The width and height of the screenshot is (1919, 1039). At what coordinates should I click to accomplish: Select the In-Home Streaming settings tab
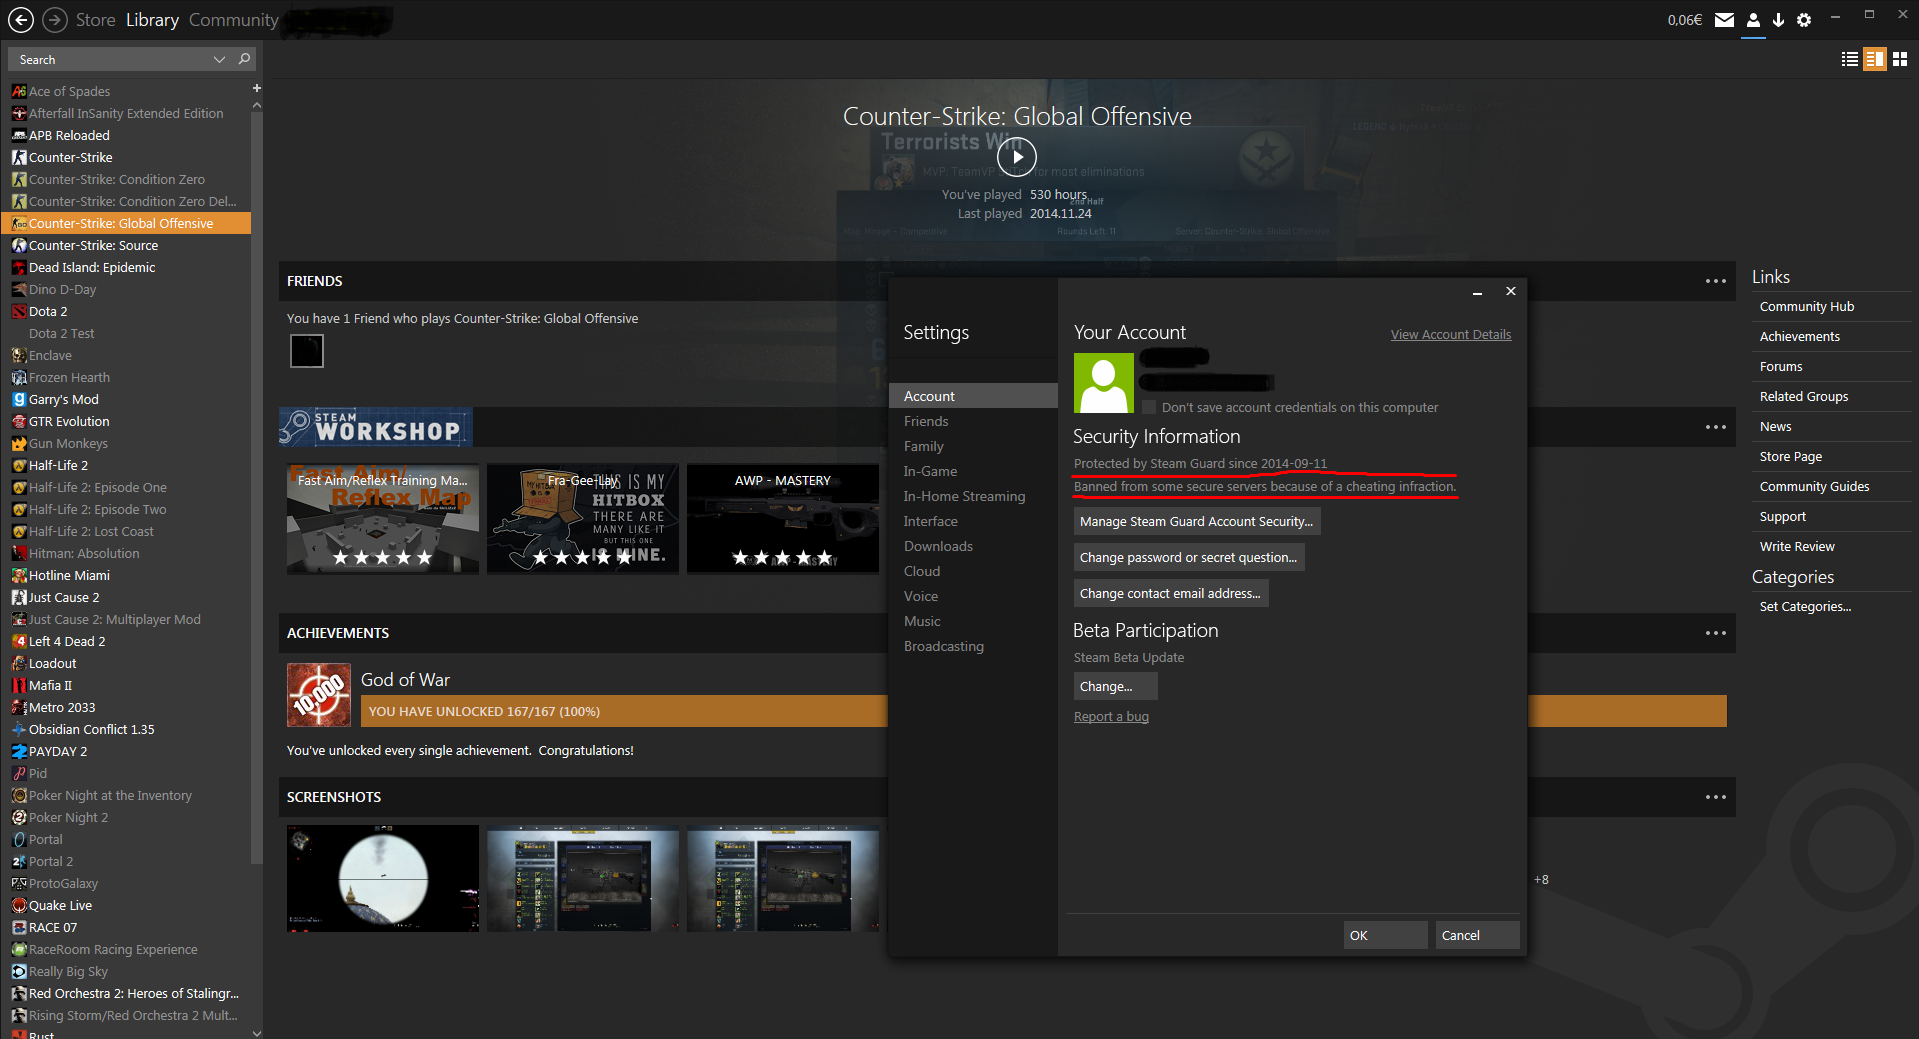964,496
